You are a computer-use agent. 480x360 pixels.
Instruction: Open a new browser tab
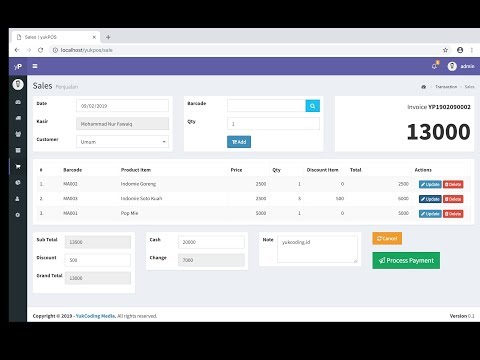point(108,37)
